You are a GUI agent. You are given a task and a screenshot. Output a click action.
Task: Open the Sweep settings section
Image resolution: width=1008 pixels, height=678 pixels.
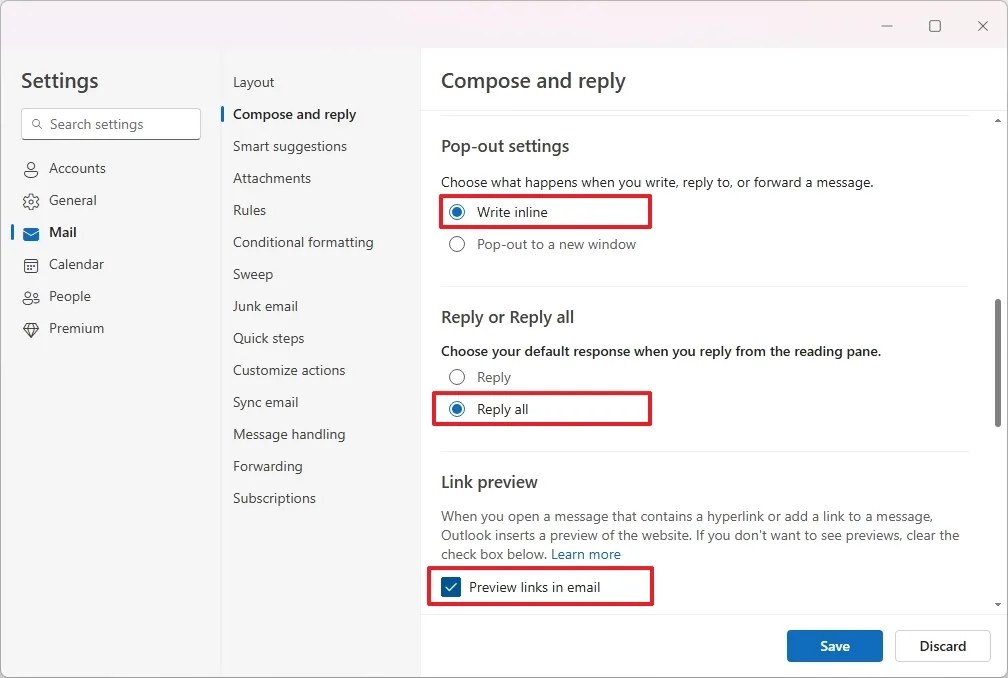click(253, 274)
